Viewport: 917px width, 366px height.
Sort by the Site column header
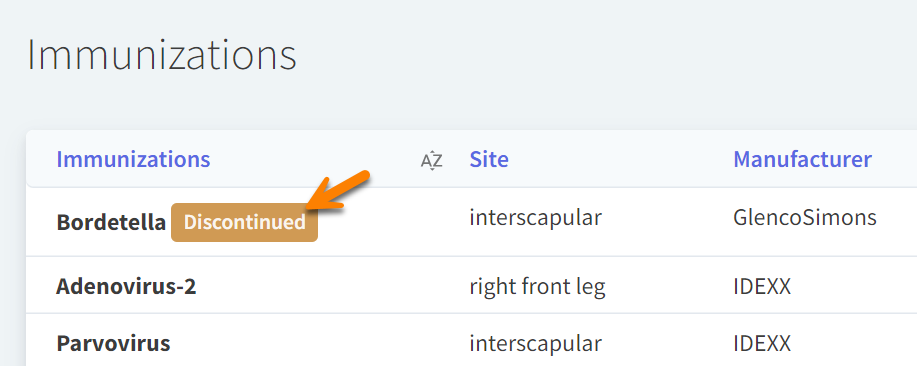click(x=489, y=159)
